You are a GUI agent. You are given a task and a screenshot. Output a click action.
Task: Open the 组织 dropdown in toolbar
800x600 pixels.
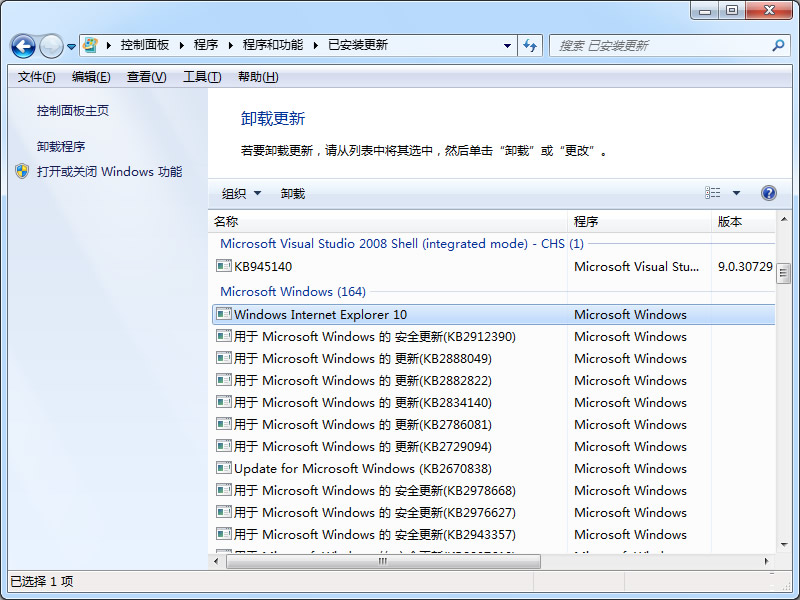click(241, 193)
